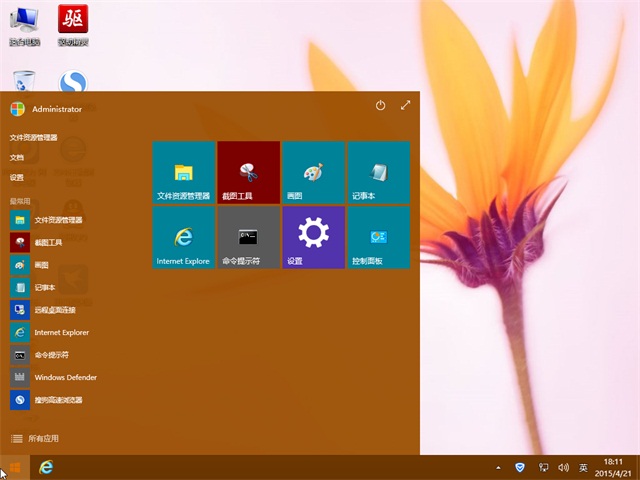Select 画图 in most used list
Image resolution: width=640 pixels, height=480 pixels.
pos(29,265)
